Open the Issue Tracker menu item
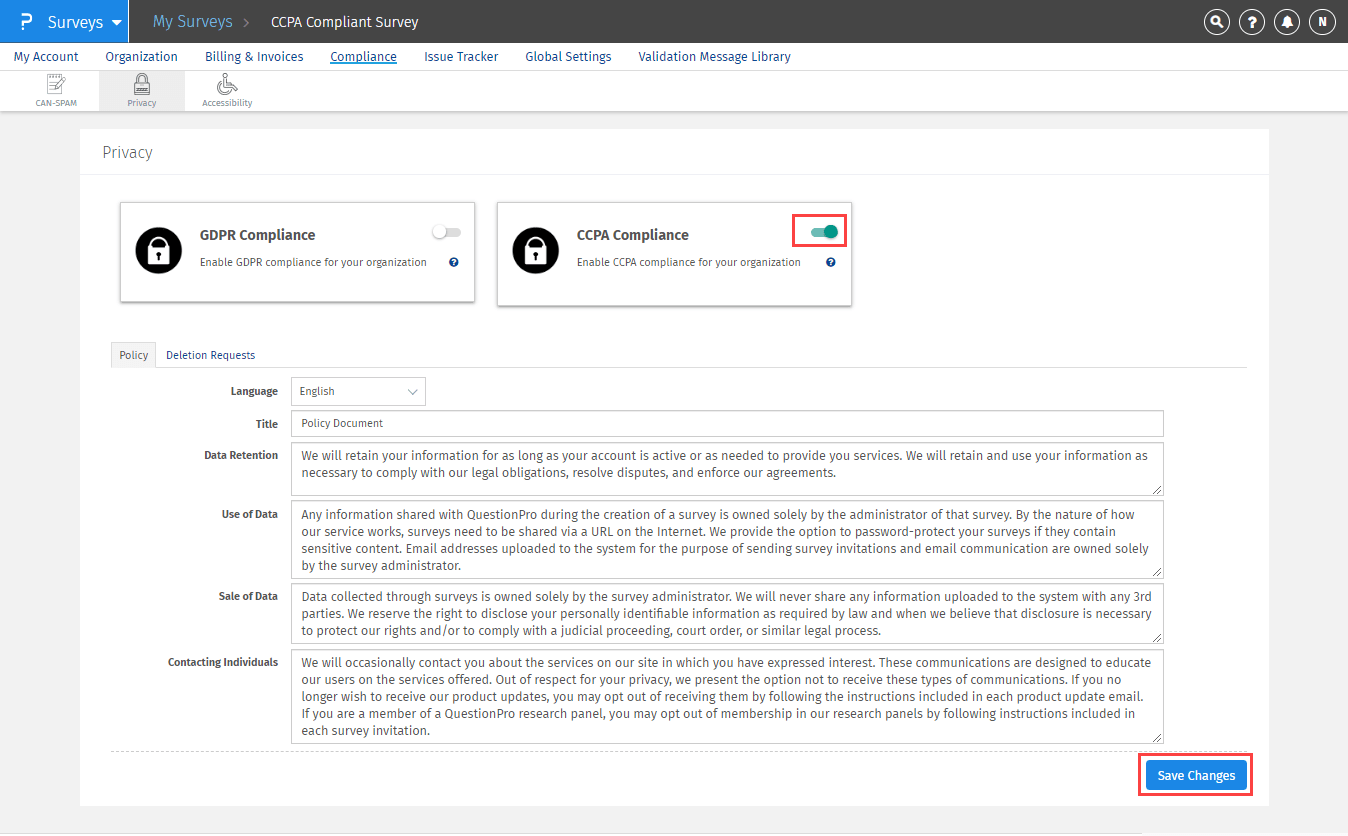The height and width of the screenshot is (836, 1348). [x=461, y=57]
